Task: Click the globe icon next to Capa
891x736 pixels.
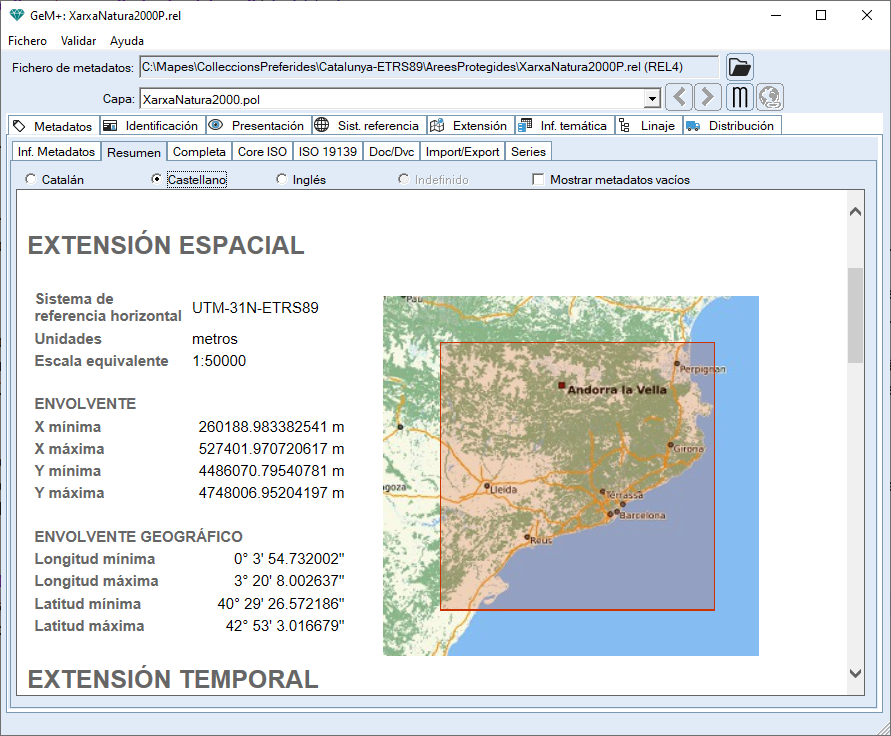Action: coord(770,97)
